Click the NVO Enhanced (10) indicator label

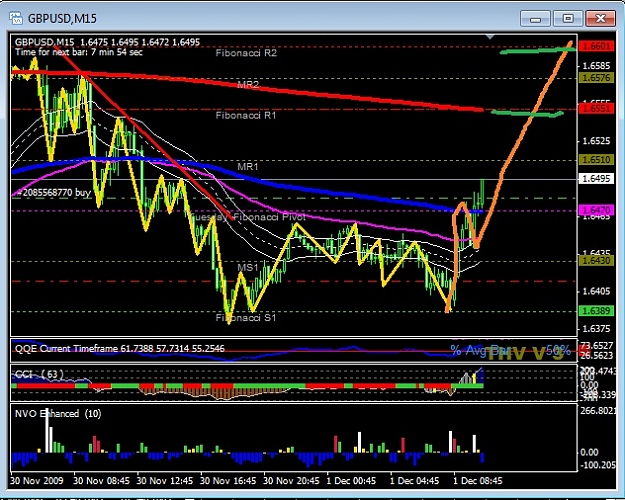point(58,413)
